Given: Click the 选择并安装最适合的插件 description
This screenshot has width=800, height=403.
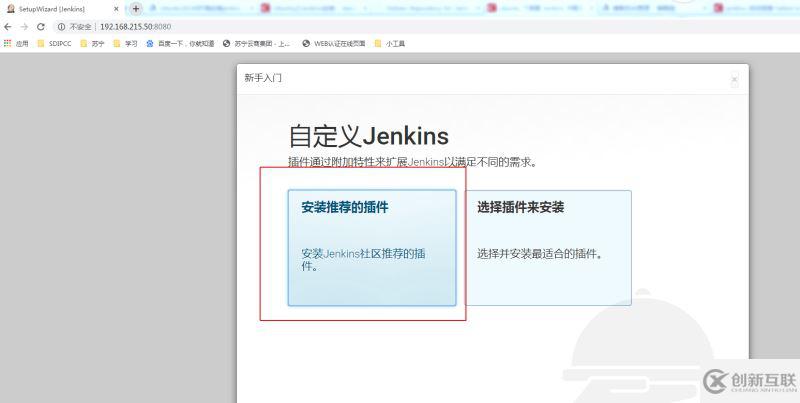Looking at the screenshot, I should tap(540, 254).
